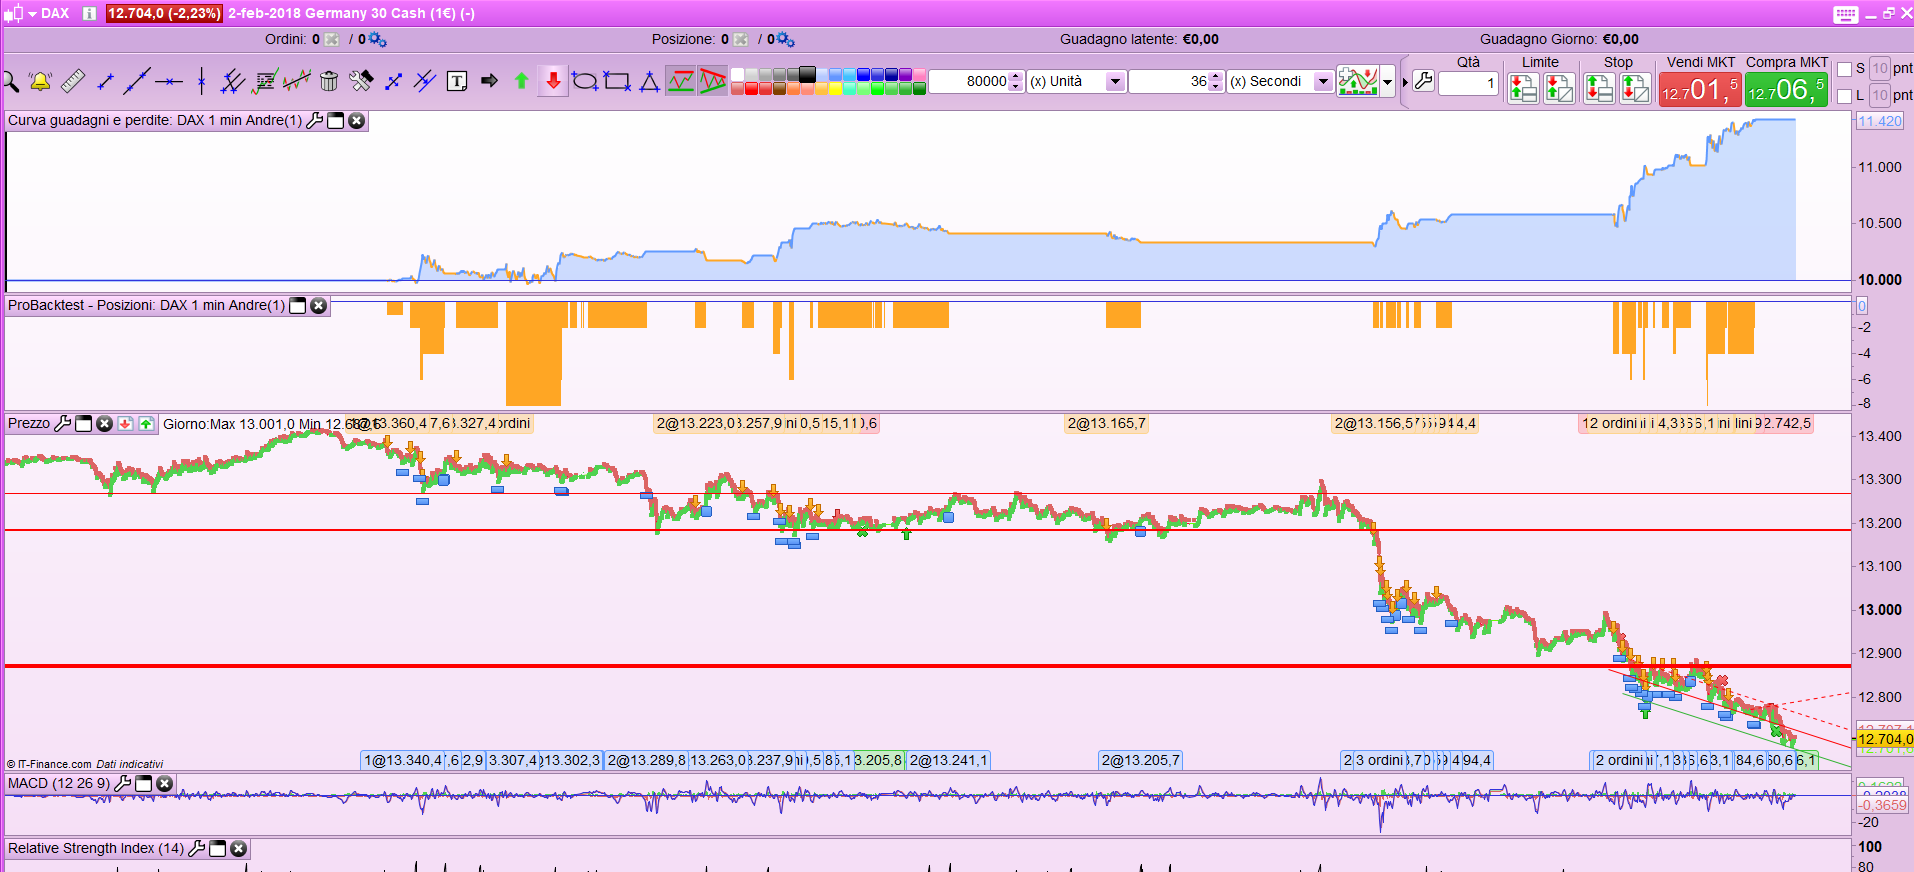Collapse the order panel with the triangle
The width and height of the screenshot is (1914, 872).
tap(1405, 83)
